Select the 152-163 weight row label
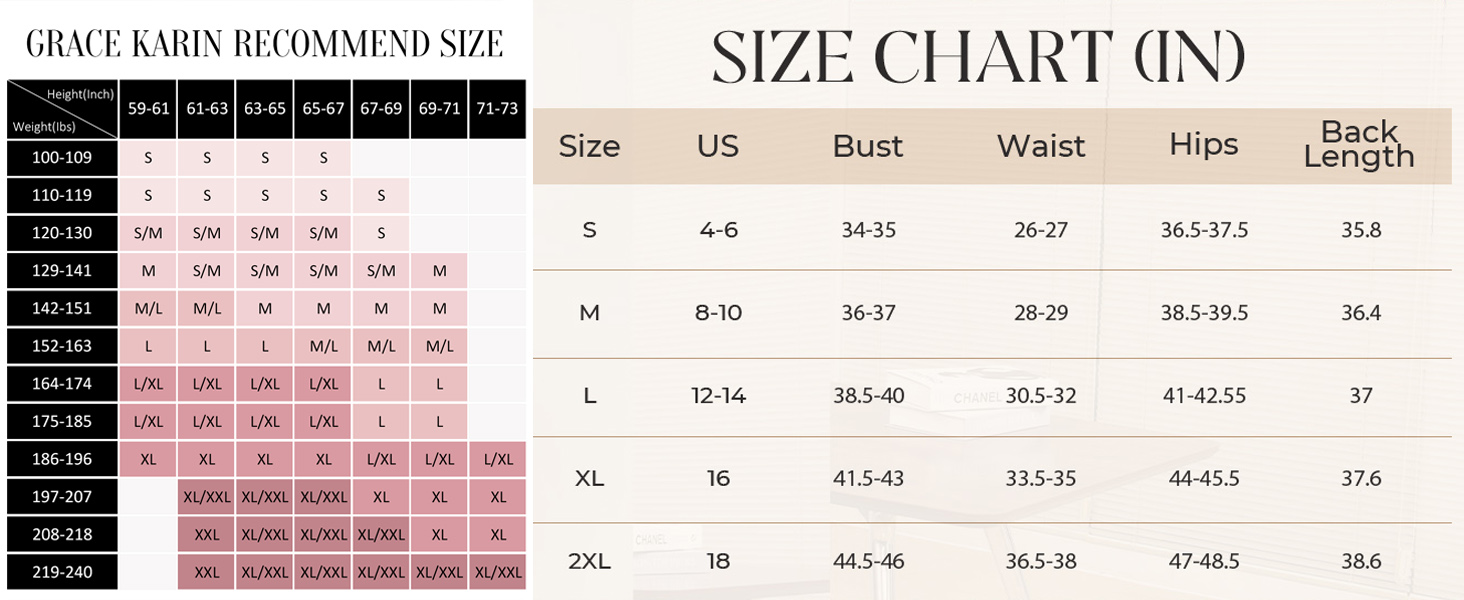Screen dimensions: 1464x600 (62, 346)
